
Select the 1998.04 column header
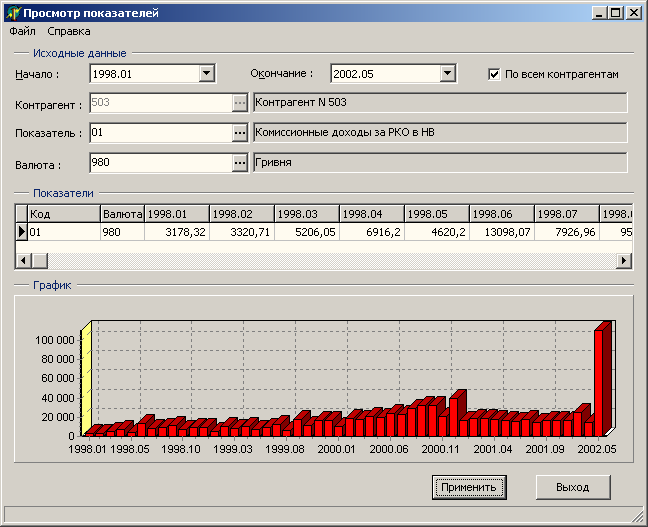372,214
